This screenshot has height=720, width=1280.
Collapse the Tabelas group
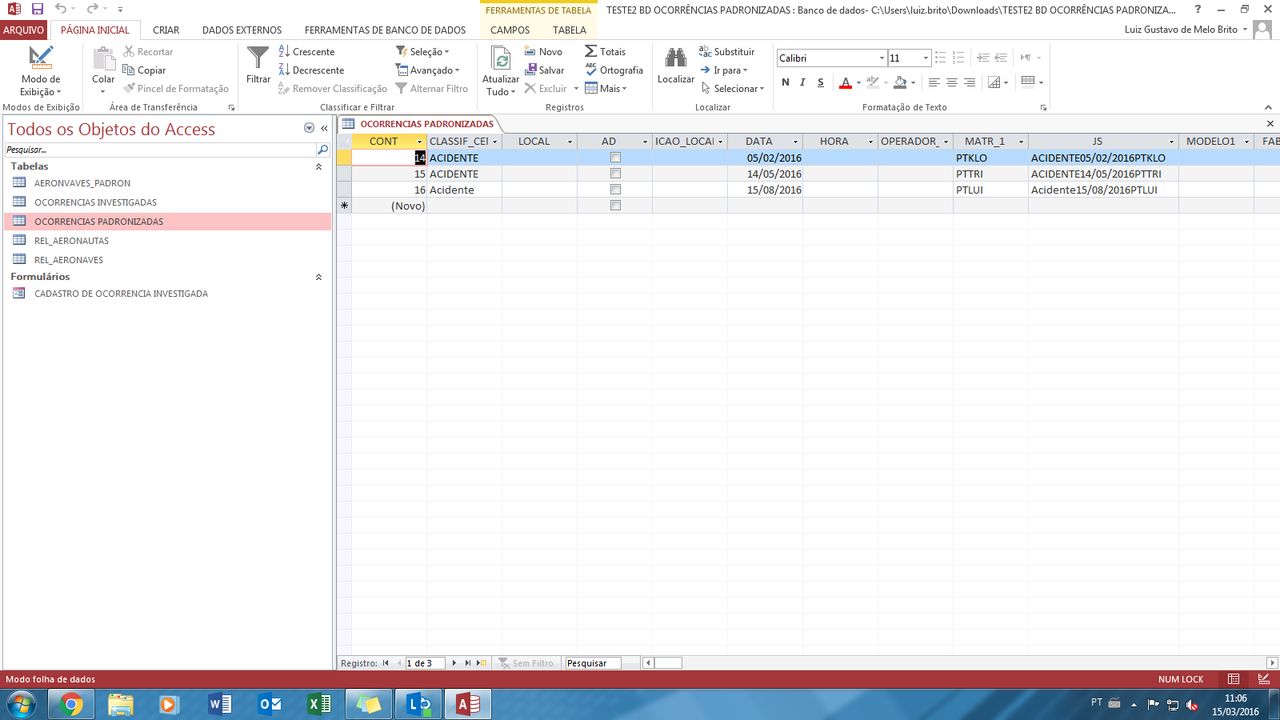coord(319,166)
